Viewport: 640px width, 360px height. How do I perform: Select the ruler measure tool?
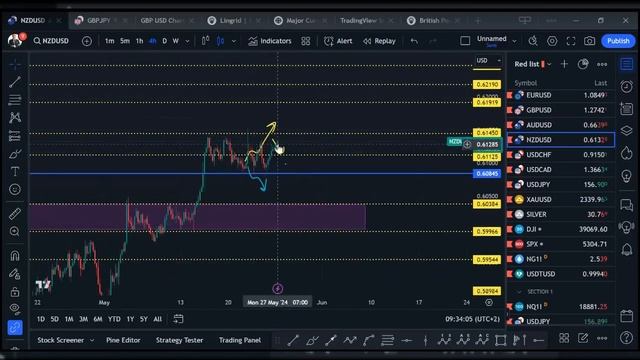point(15,213)
